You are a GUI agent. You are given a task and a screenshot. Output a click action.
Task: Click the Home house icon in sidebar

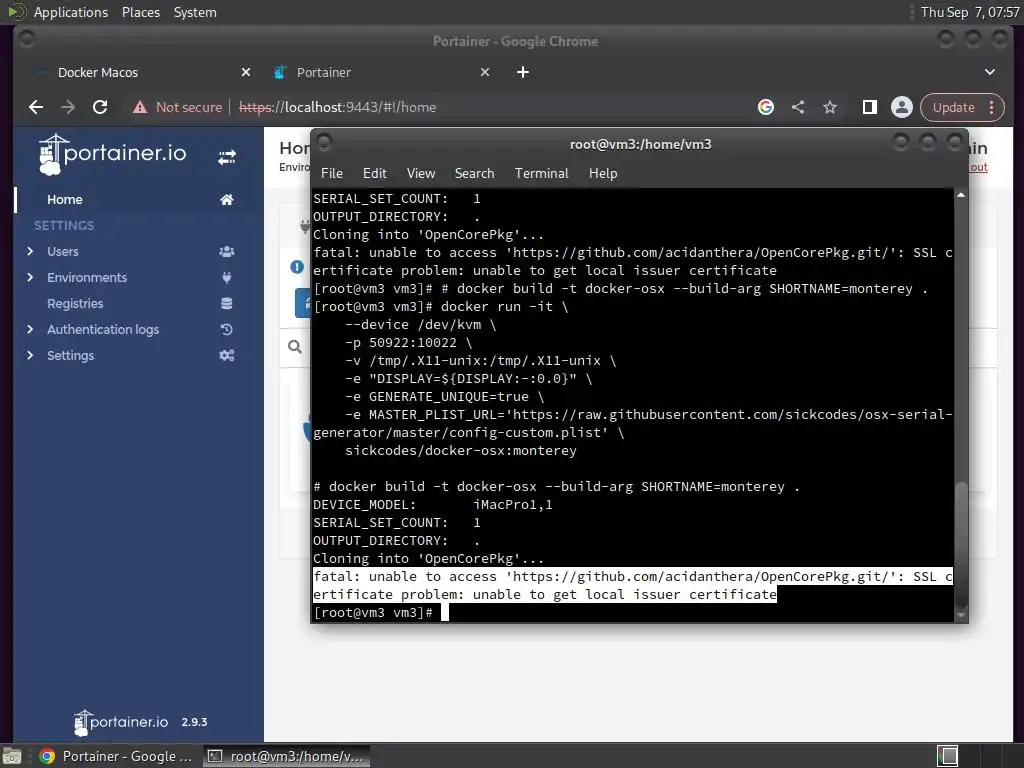227,199
